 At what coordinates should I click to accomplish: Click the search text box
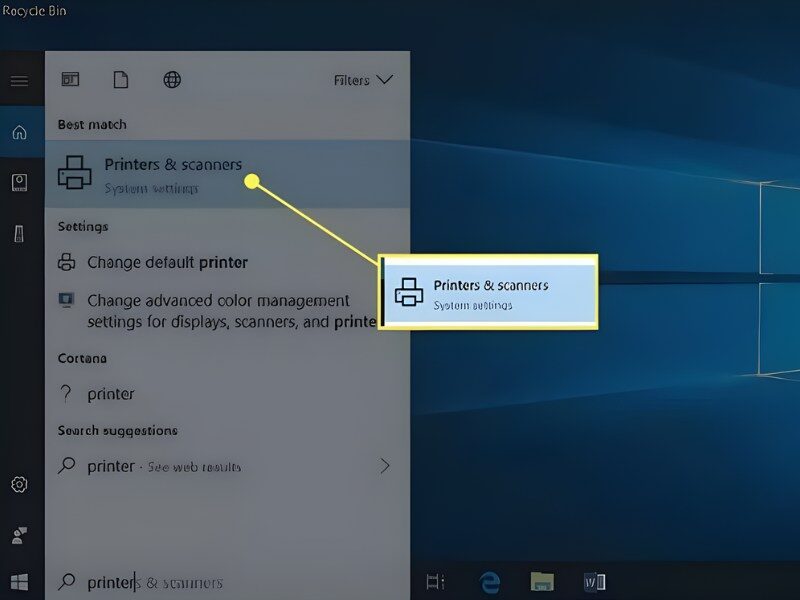(x=230, y=582)
